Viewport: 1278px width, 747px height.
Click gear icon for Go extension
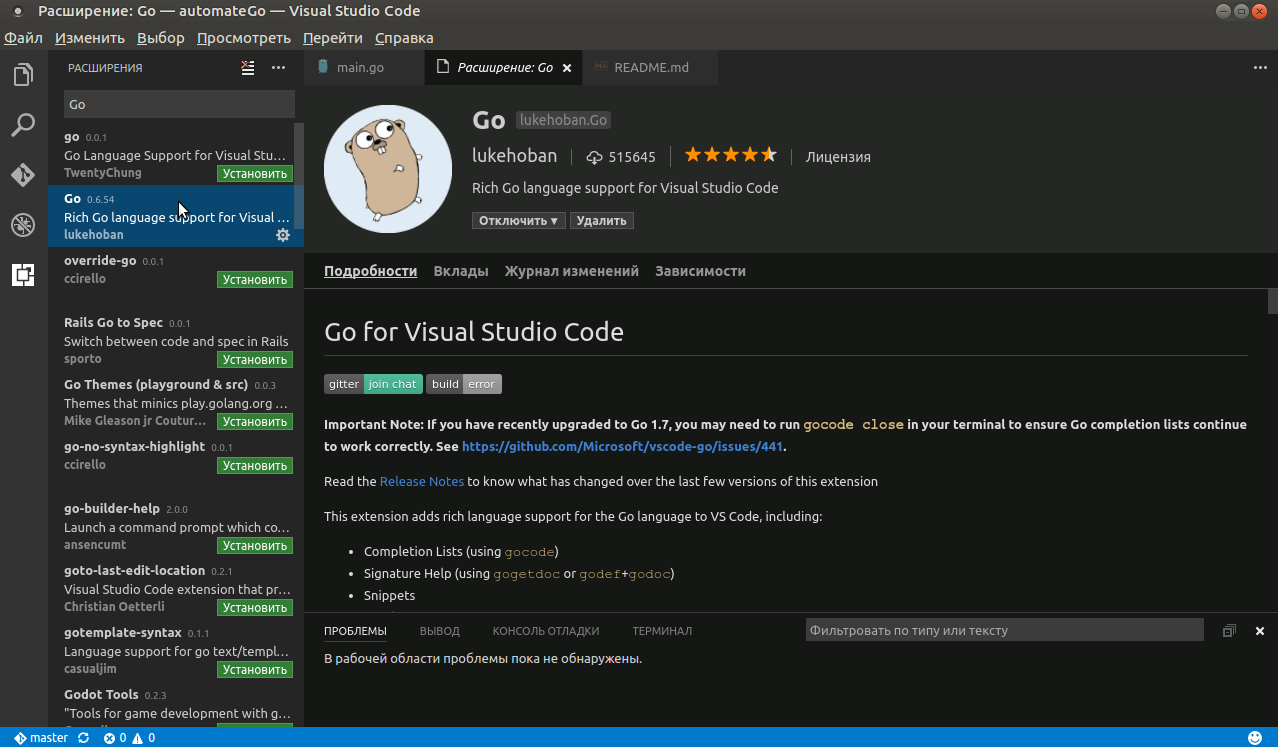283,235
